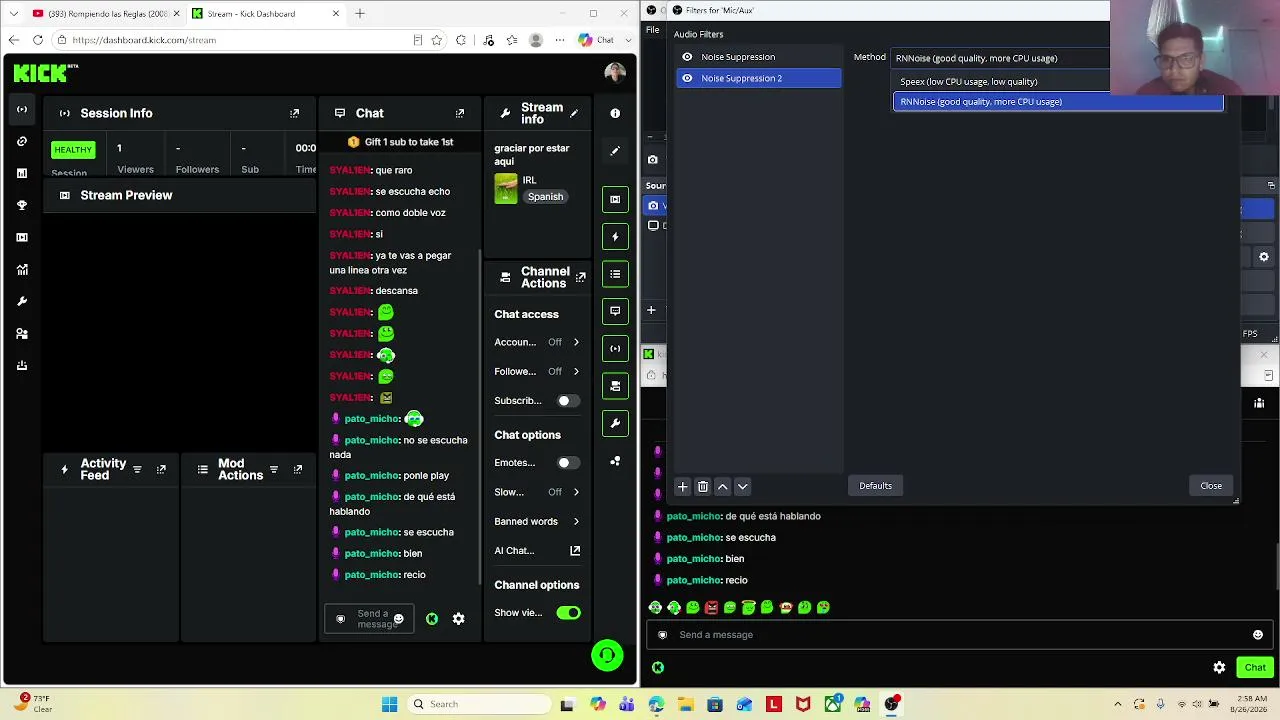Reset filter with the Defaults button
This screenshot has width=1280, height=720.
coord(875,486)
